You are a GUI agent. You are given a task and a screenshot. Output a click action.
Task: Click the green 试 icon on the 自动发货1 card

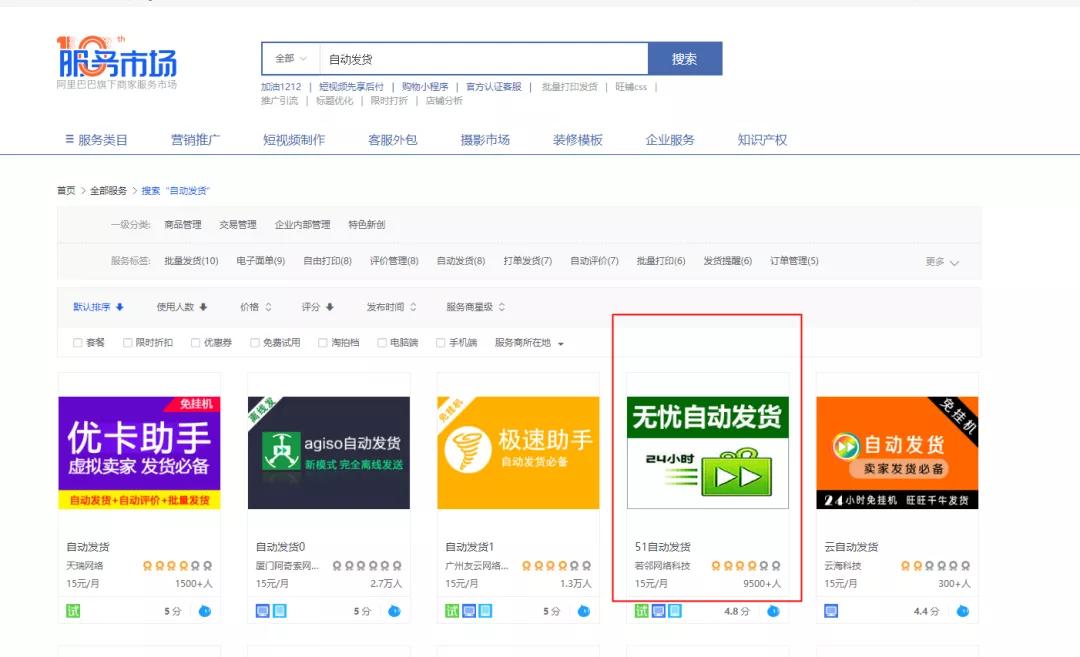point(452,611)
